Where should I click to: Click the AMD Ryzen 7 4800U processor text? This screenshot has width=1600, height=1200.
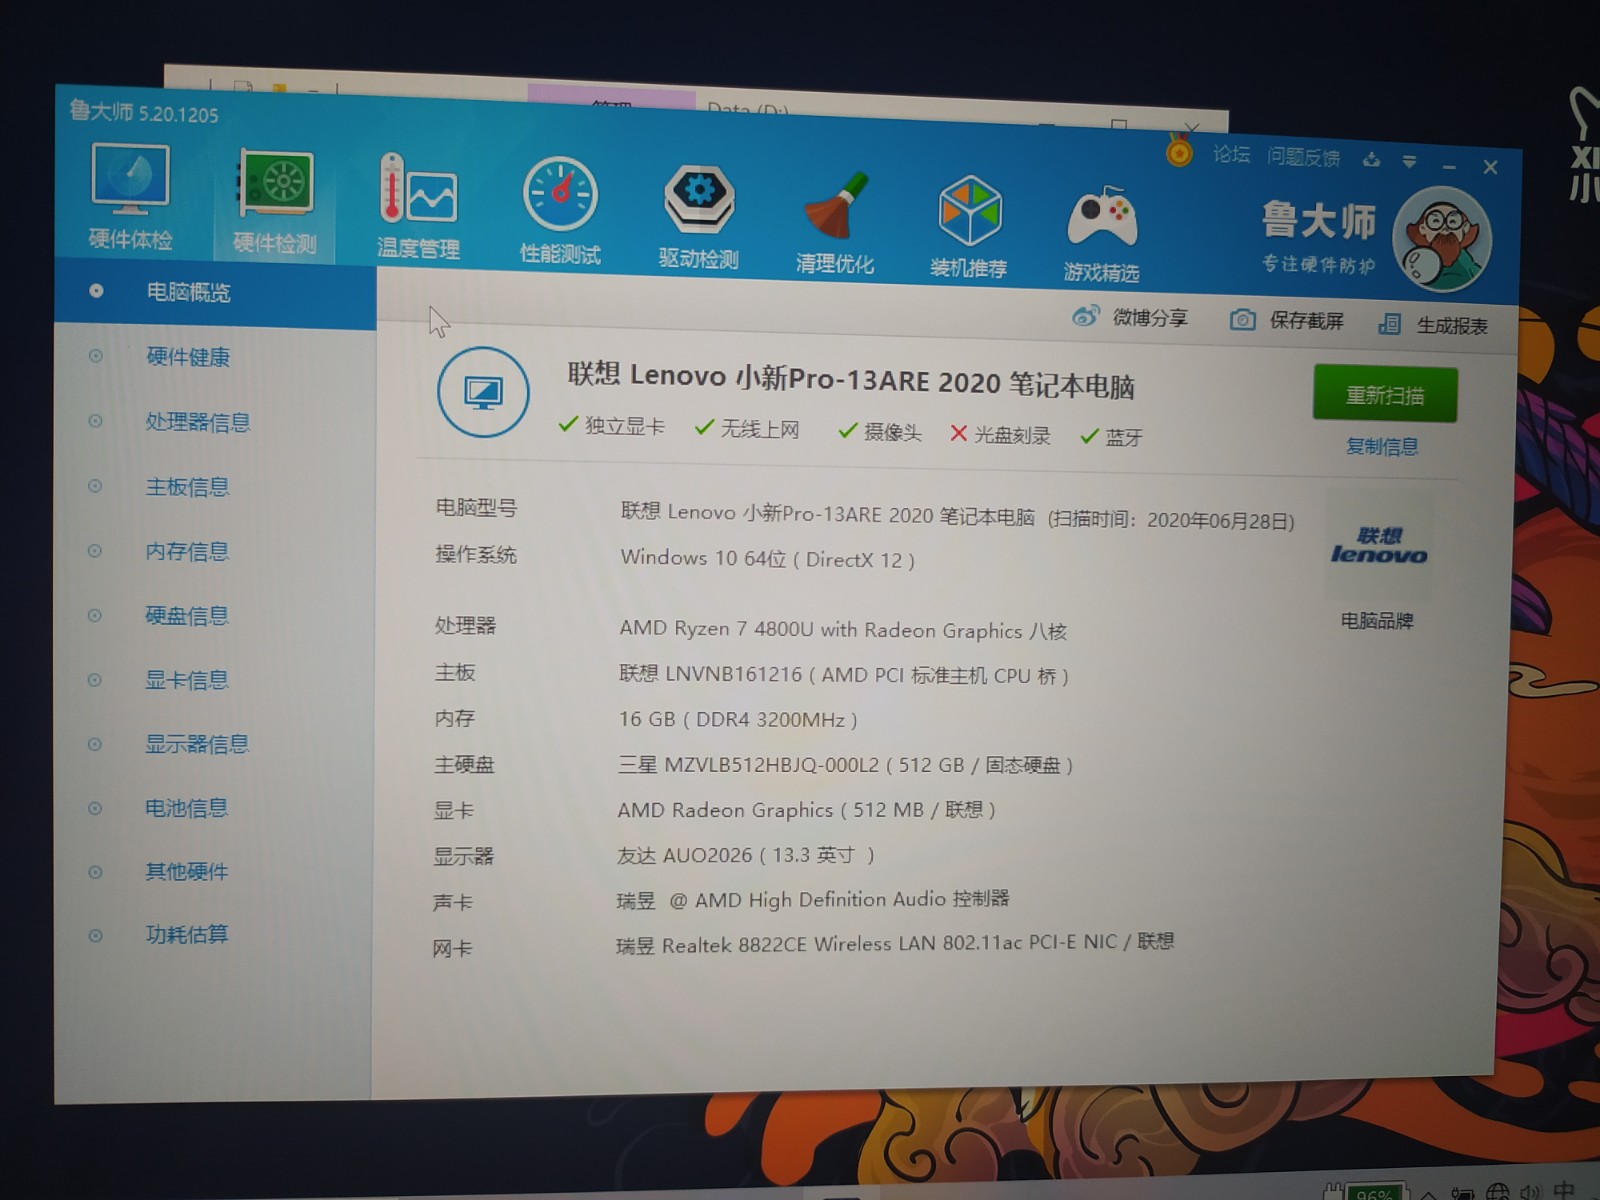[843, 629]
